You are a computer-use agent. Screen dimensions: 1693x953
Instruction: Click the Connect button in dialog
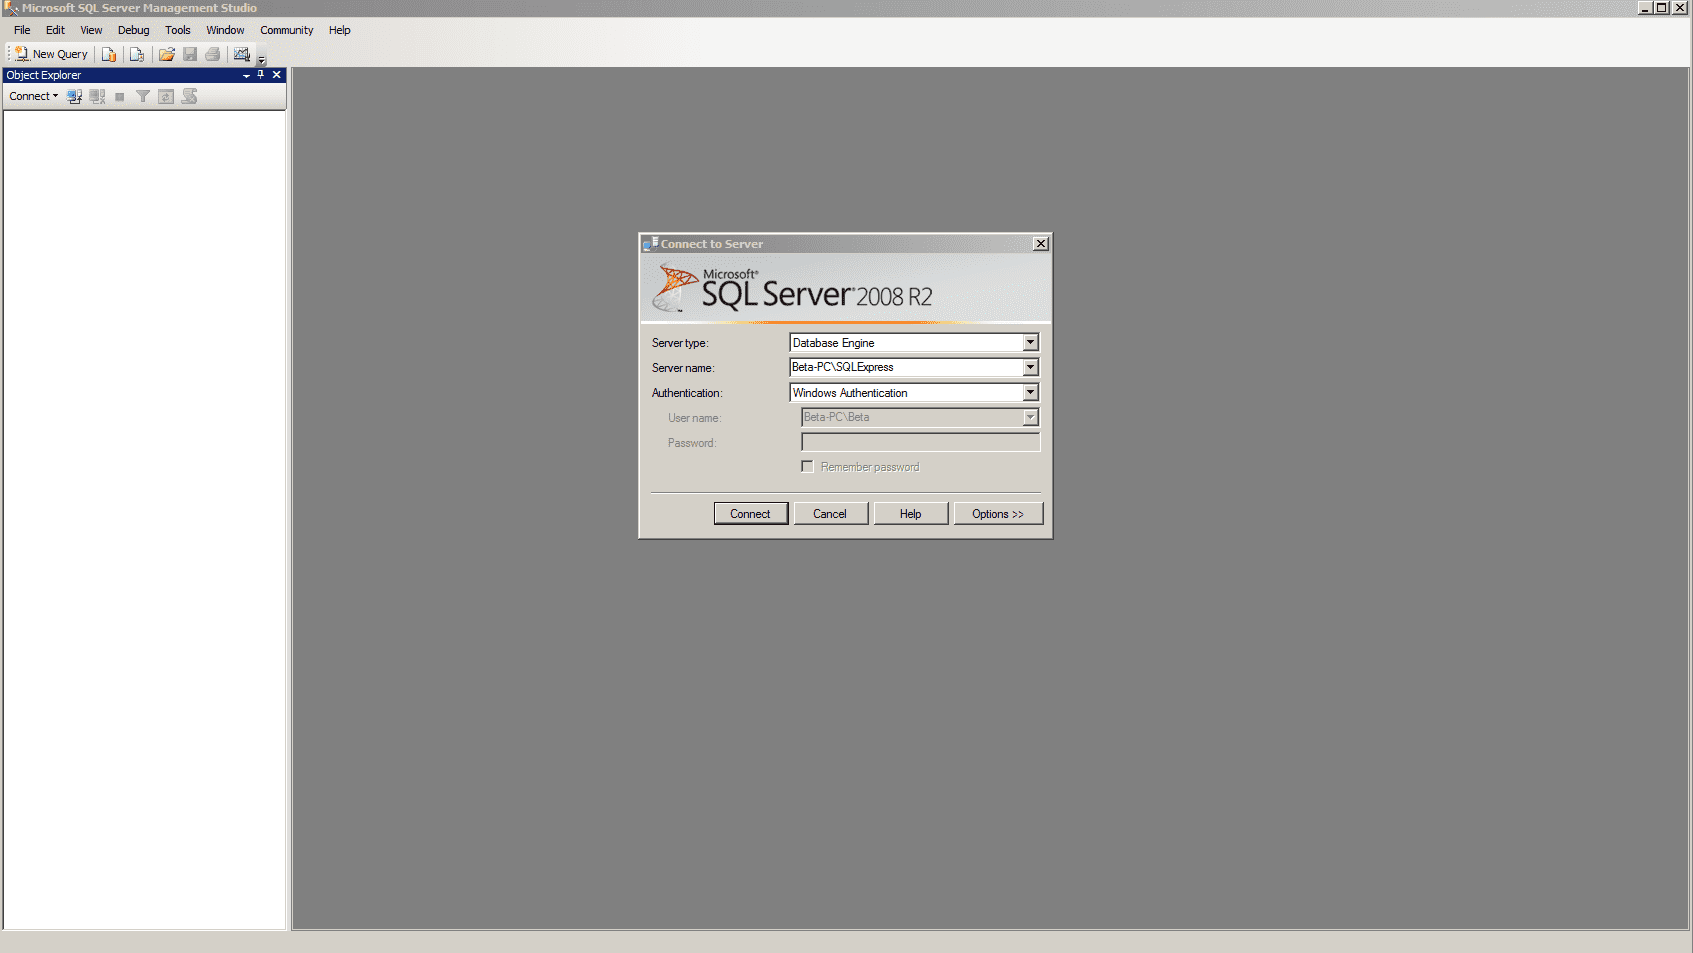pos(750,514)
